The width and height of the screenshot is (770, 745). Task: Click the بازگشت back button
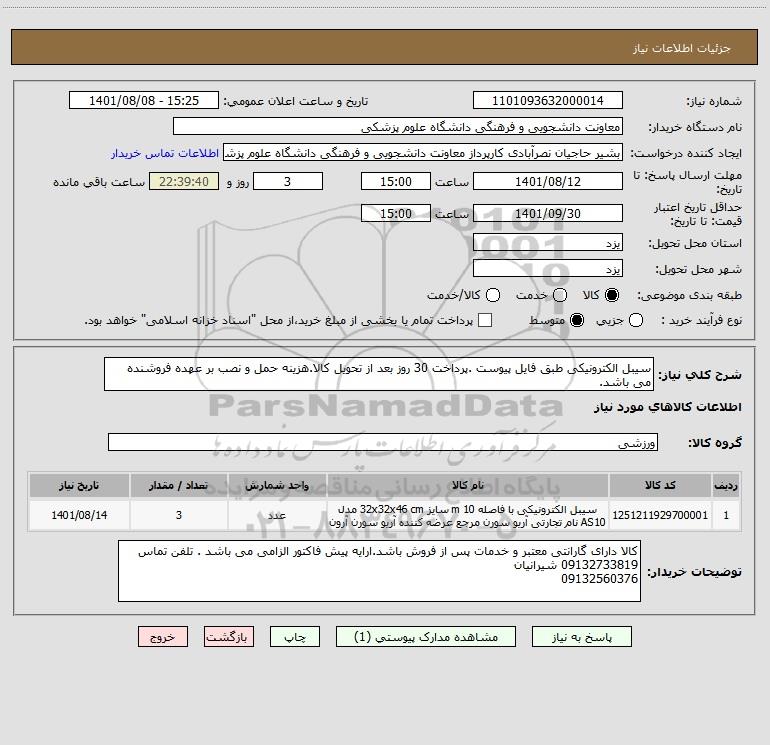coord(229,637)
